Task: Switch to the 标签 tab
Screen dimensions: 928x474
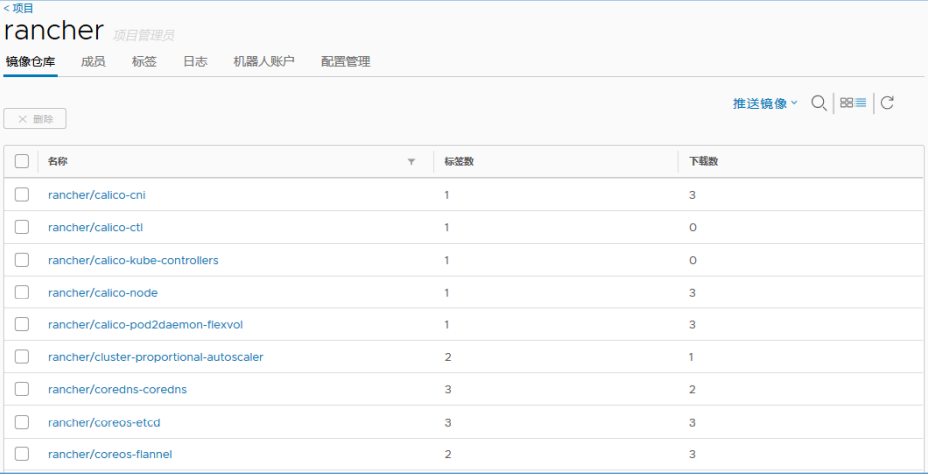Action: click(x=144, y=62)
